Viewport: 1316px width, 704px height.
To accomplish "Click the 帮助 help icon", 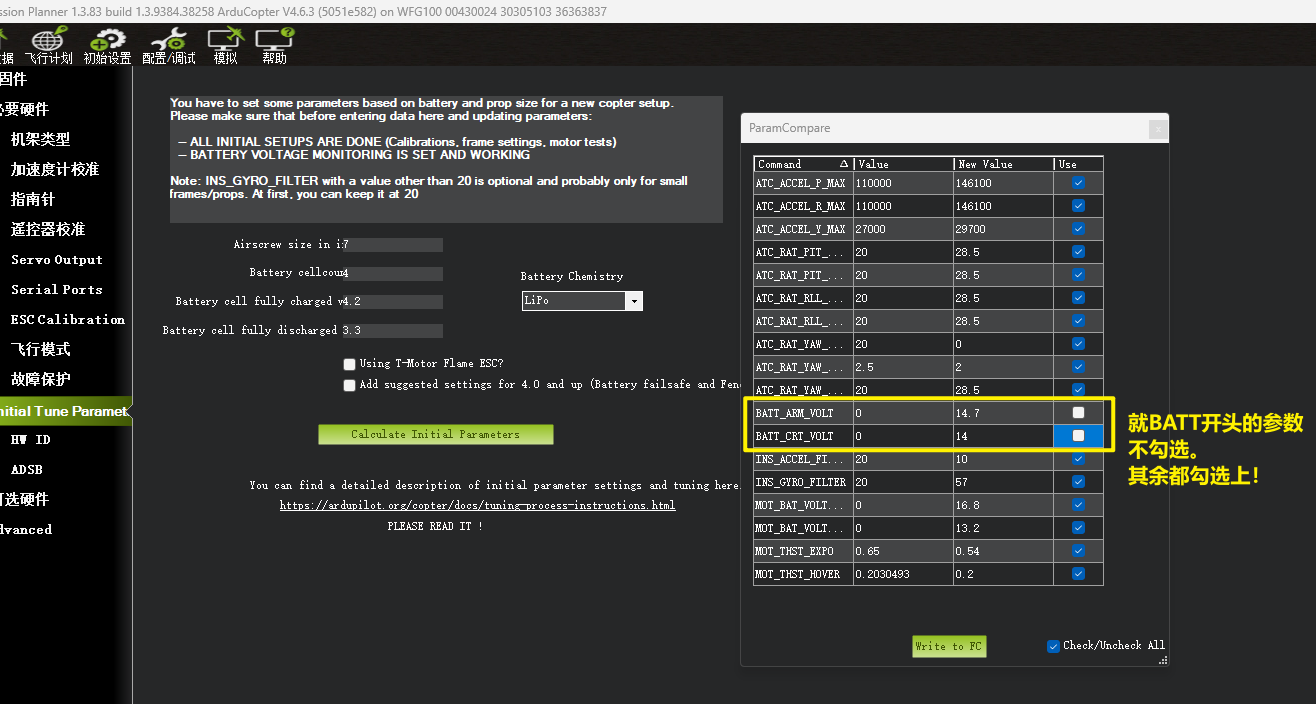I will pos(274,41).
